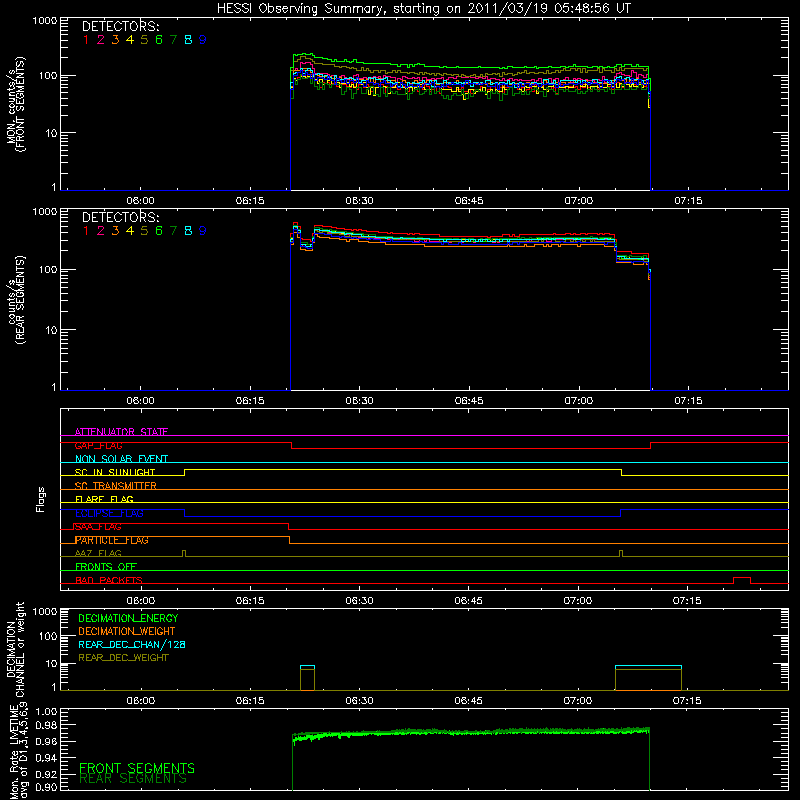Click the raised BAD_PACKETS pulse after 07:15
Viewport: 800px width, 800px height.
(742, 580)
